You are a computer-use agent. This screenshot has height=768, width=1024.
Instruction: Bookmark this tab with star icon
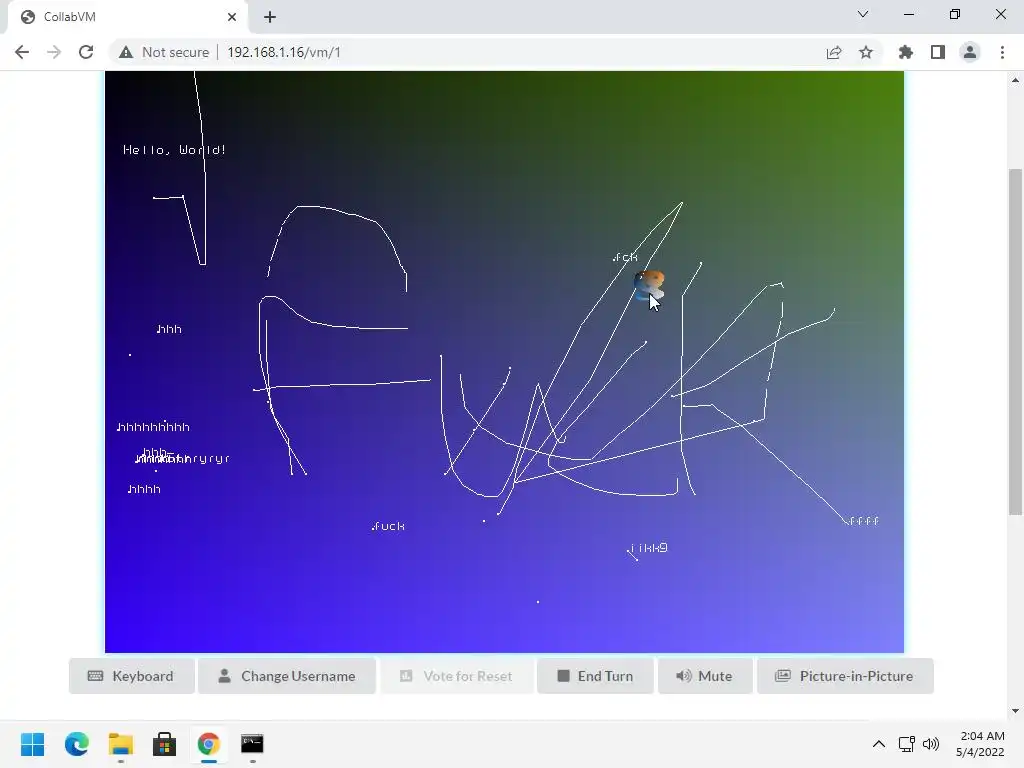[x=866, y=52]
